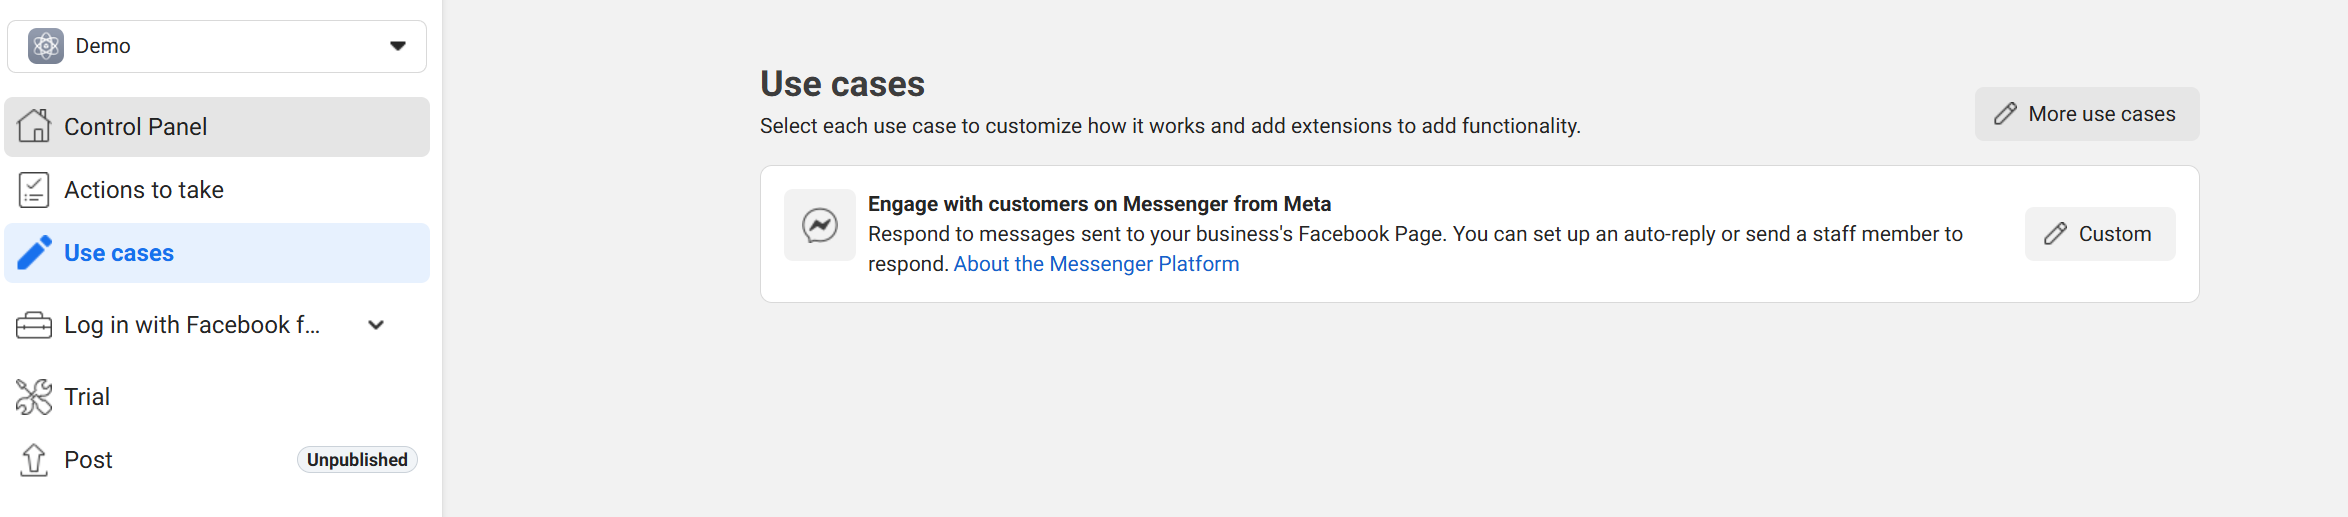The image size is (2348, 517).
Task: Click the Actions to take checklist icon
Action: (x=34, y=190)
